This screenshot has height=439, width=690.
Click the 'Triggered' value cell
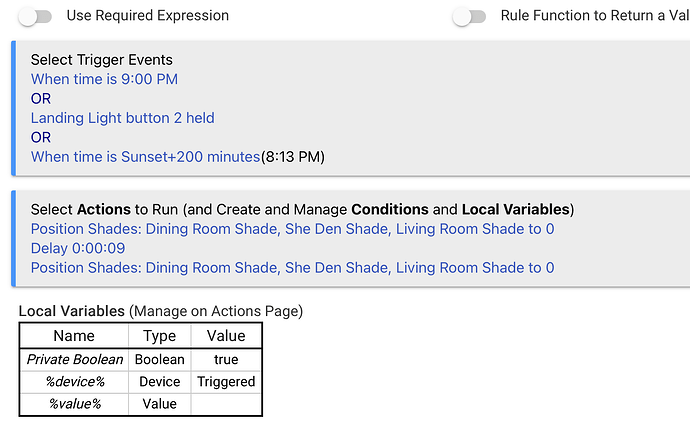[225, 382]
